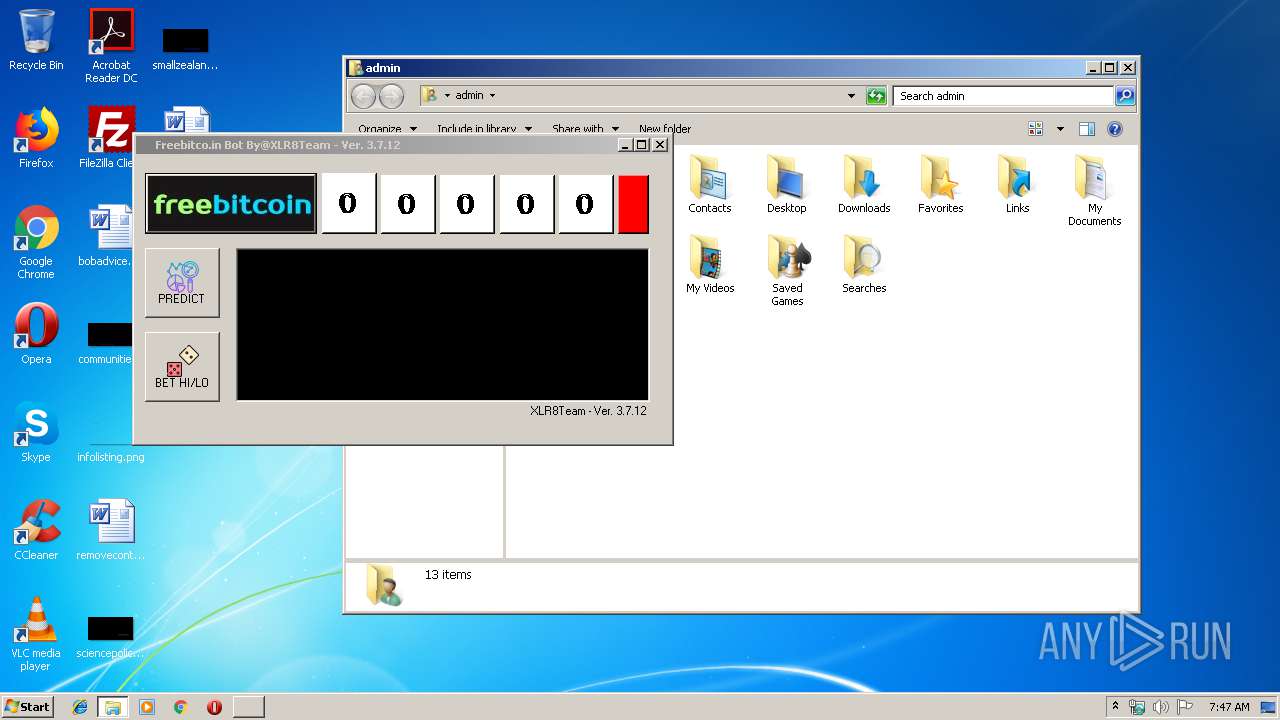Launch Opera from taskbar
Viewport: 1280px width, 720px height.
[214, 707]
